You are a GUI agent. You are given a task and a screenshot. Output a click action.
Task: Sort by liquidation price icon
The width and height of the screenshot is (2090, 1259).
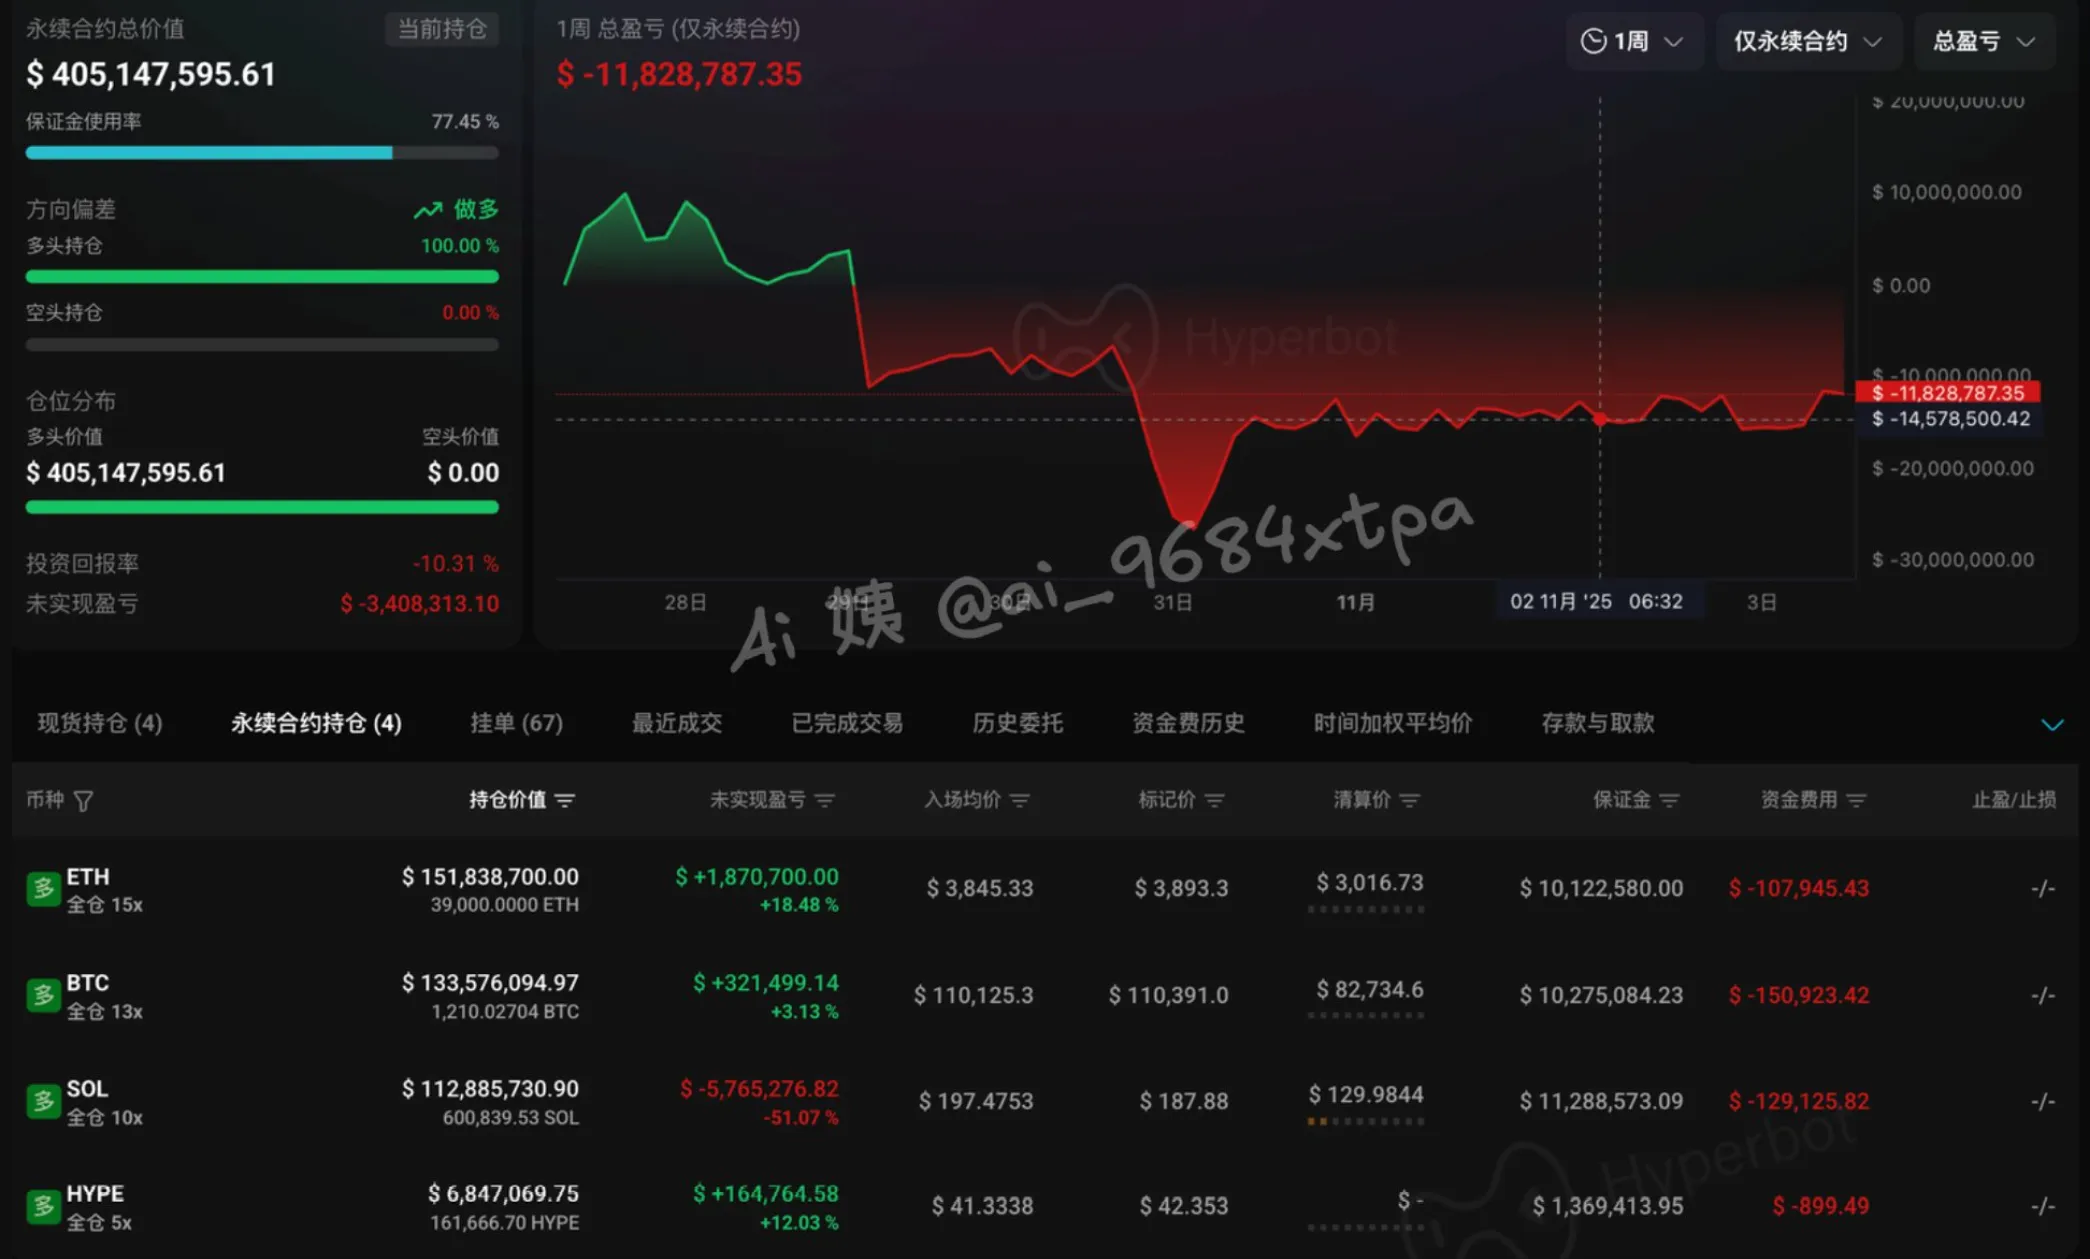[x=1410, y=800]
